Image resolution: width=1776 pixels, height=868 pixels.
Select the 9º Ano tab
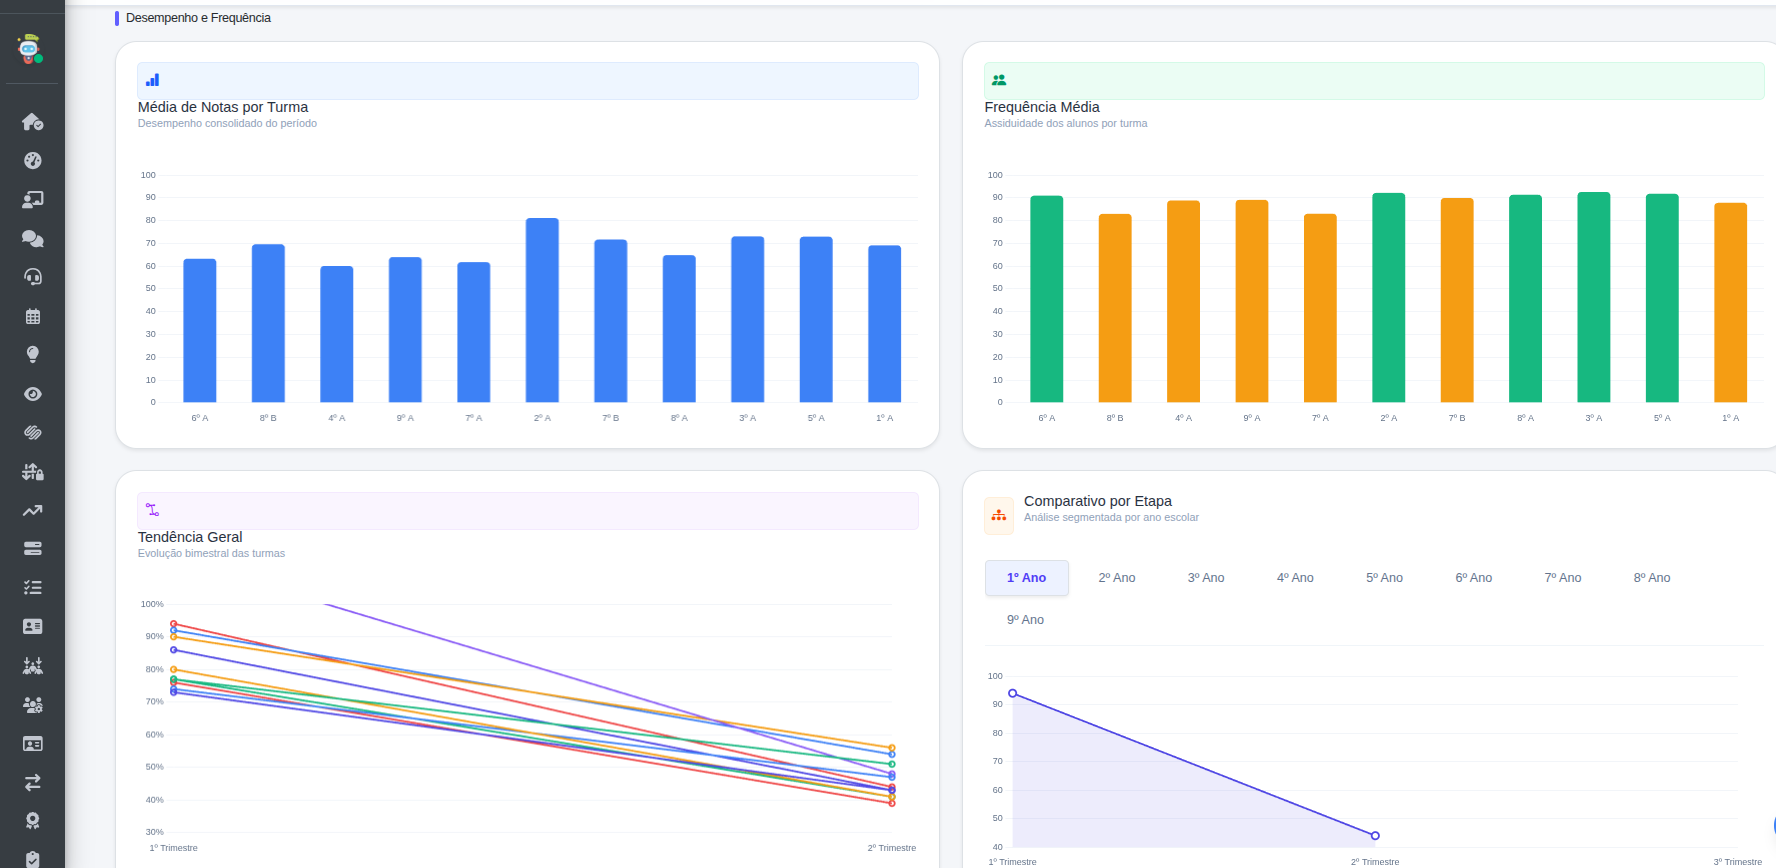1025,620
